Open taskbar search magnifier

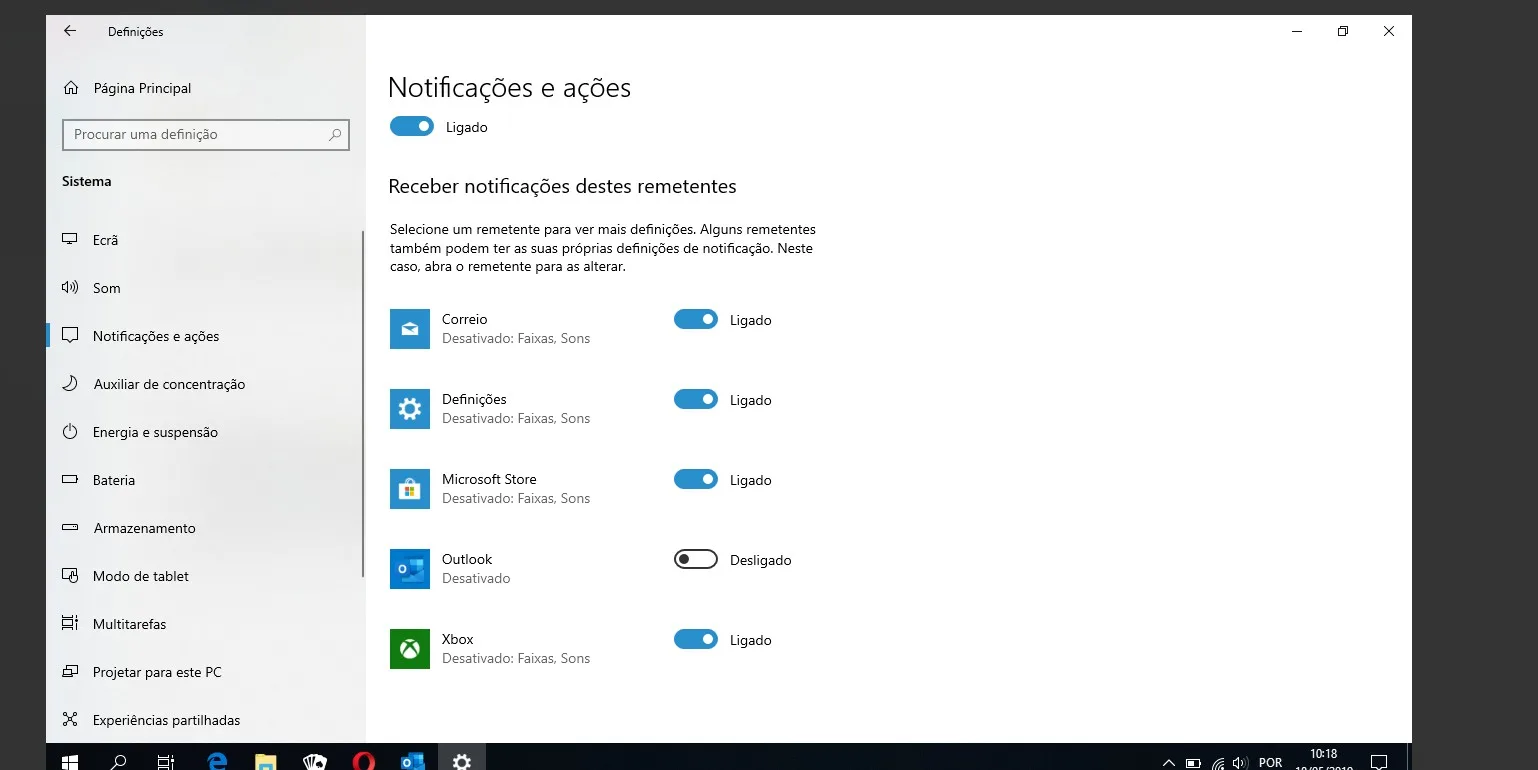pos(118,762)
